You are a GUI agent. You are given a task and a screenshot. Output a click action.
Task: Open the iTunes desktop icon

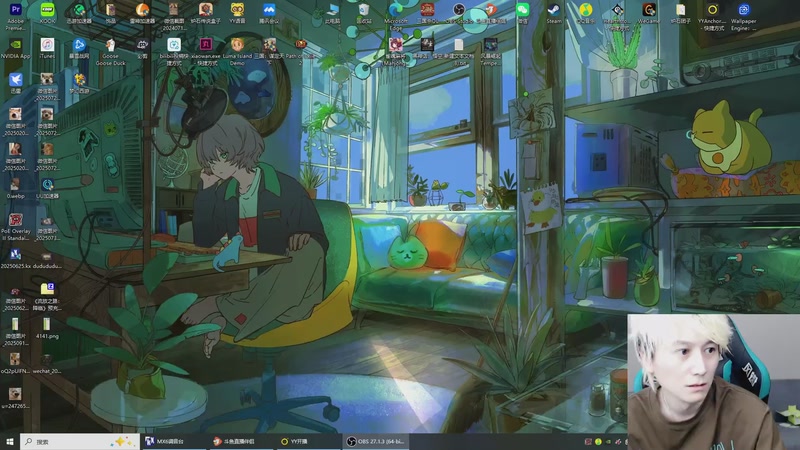coord(47,48)
